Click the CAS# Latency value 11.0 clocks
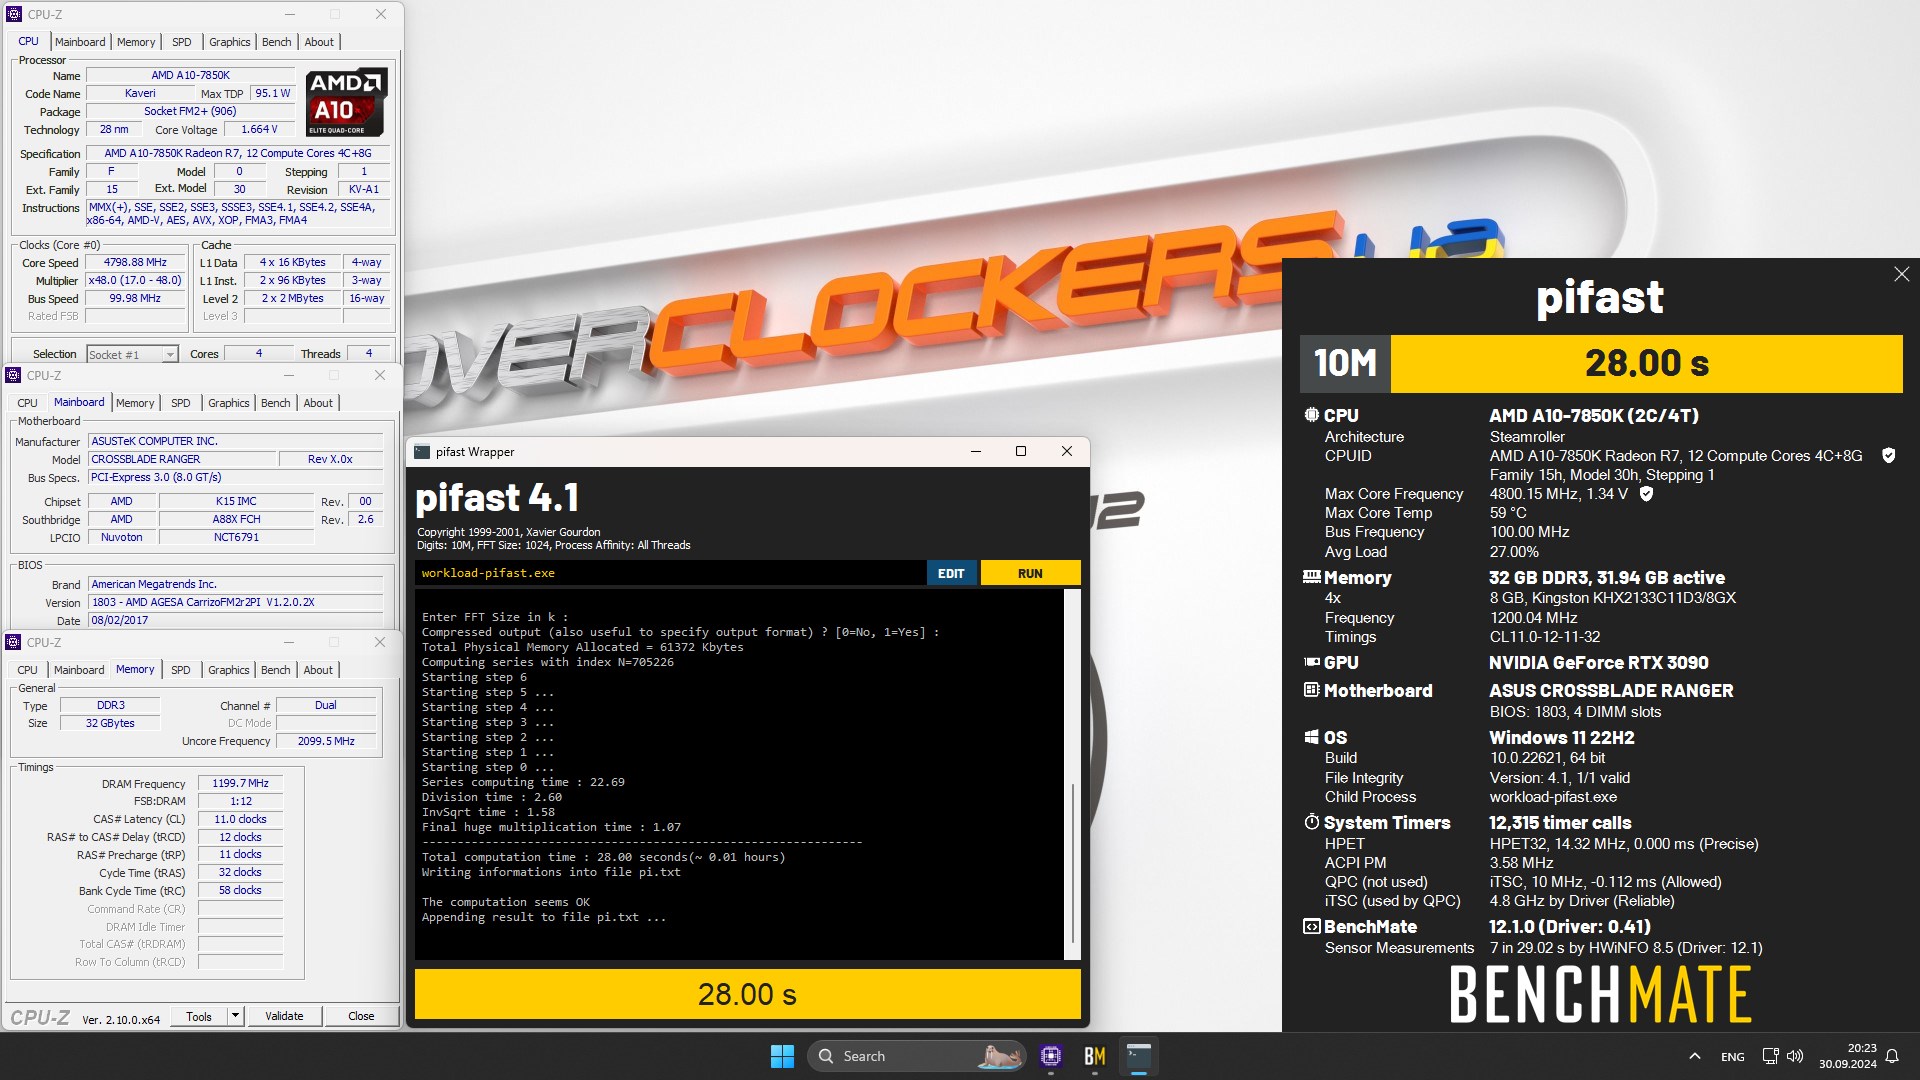The height and width of the screenshot is (1080, 1920). point(240,819)
